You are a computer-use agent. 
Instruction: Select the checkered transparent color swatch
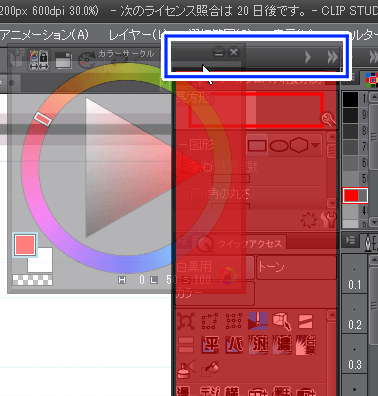32,280
